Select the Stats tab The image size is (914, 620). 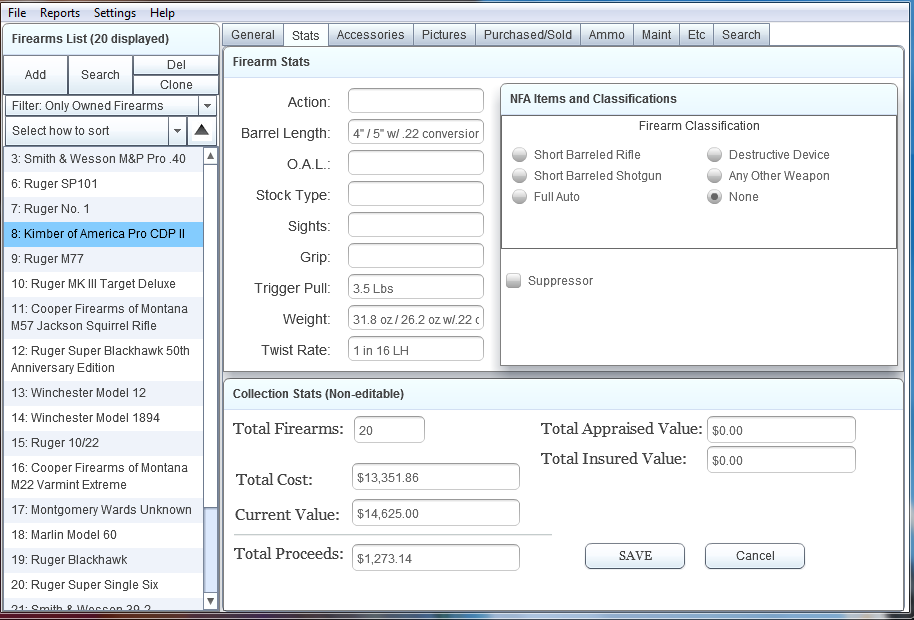(x=305, y=35)
